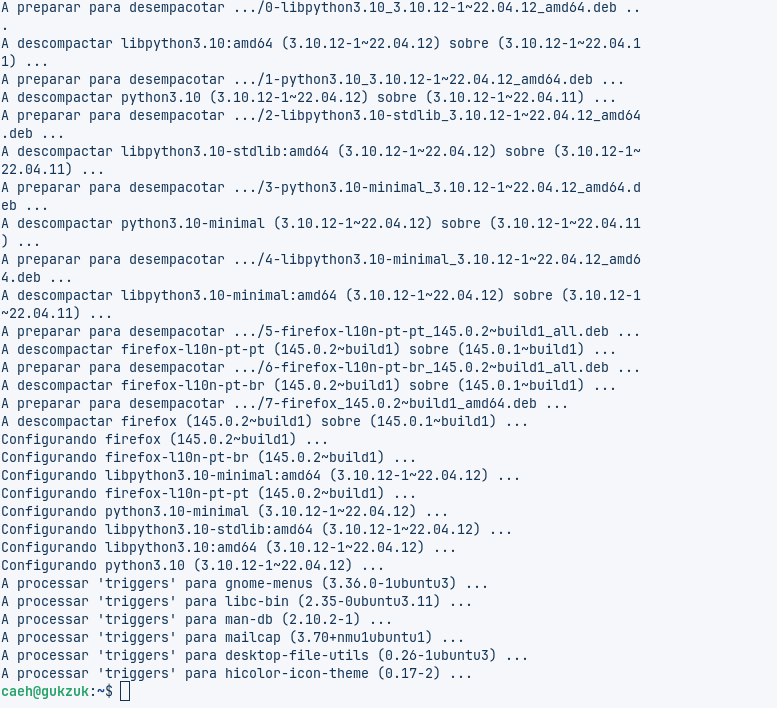Click the green 'caeh' username in the prompt

pos(17,692)
